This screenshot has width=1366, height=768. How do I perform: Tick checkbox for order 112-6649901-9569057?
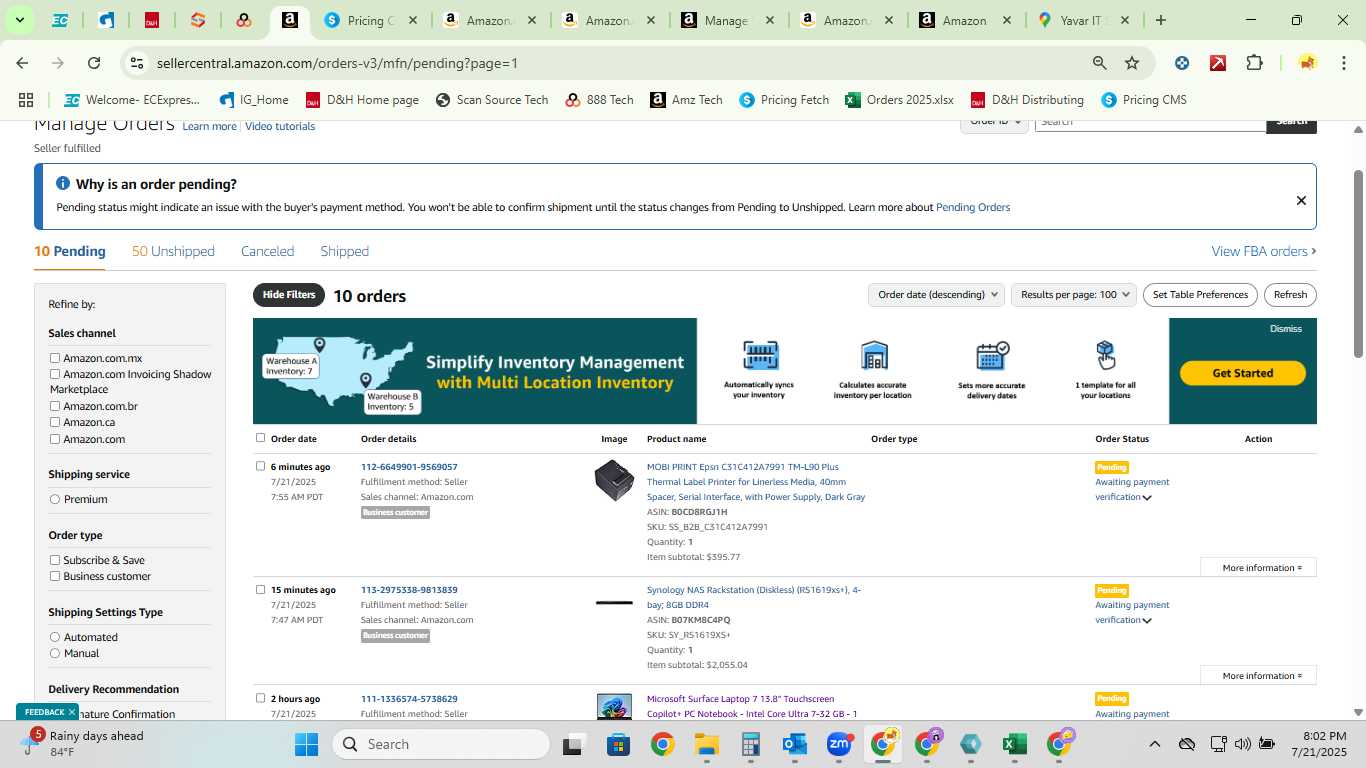coord(260,466)
